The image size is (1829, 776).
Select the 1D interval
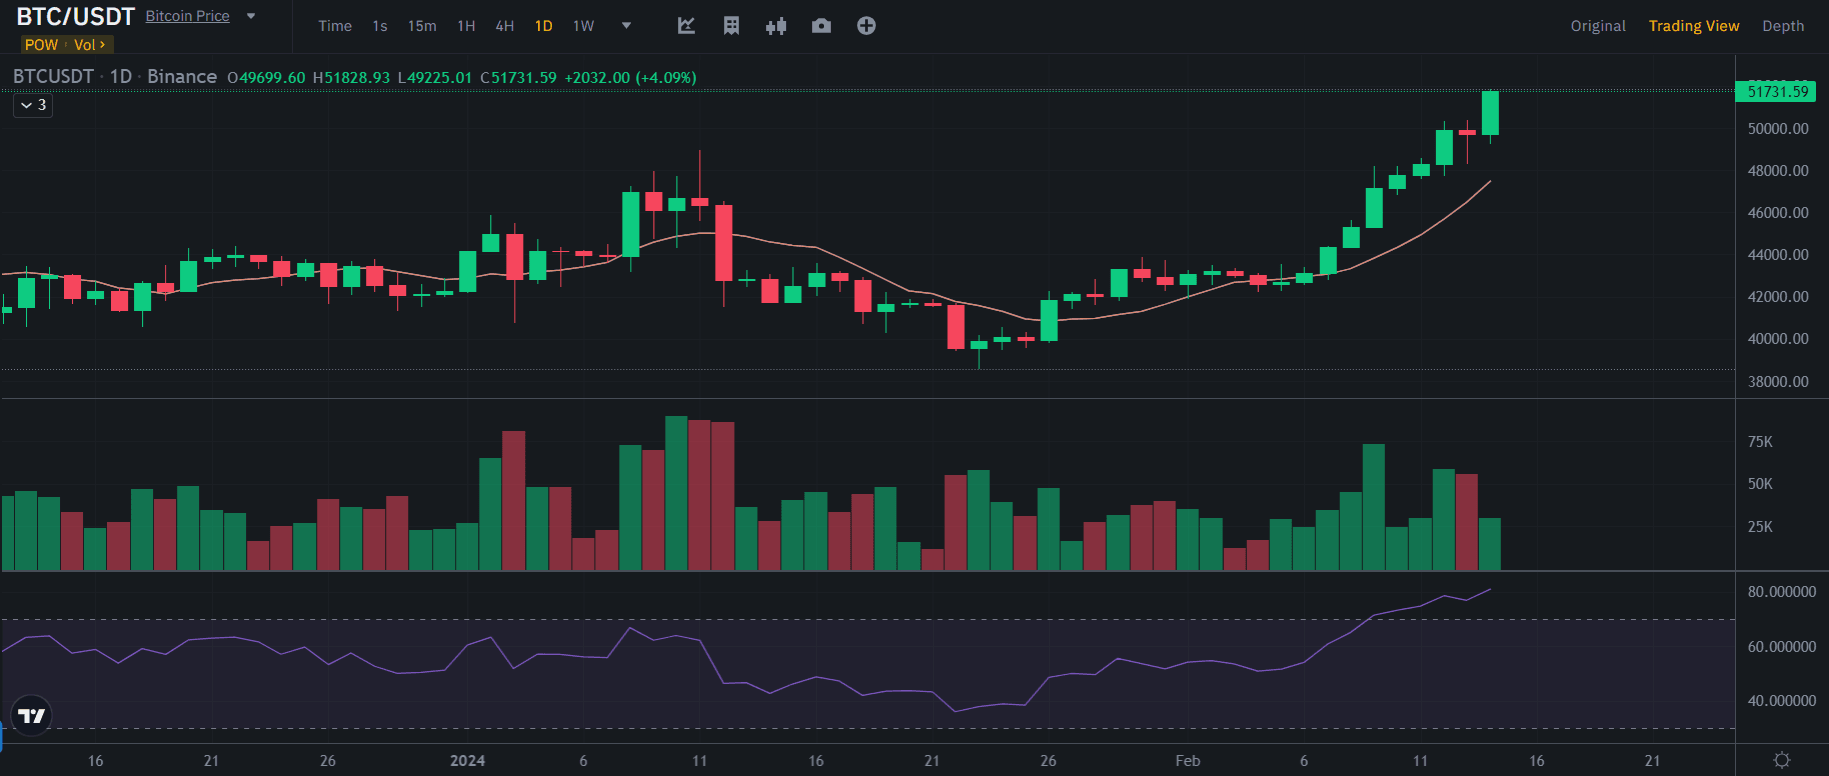543,26
